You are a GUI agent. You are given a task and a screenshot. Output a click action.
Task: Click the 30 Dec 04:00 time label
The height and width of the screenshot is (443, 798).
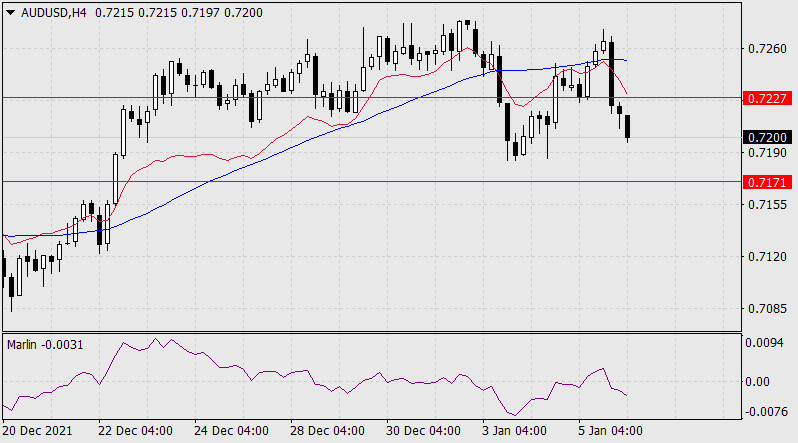tap(423, 431)
